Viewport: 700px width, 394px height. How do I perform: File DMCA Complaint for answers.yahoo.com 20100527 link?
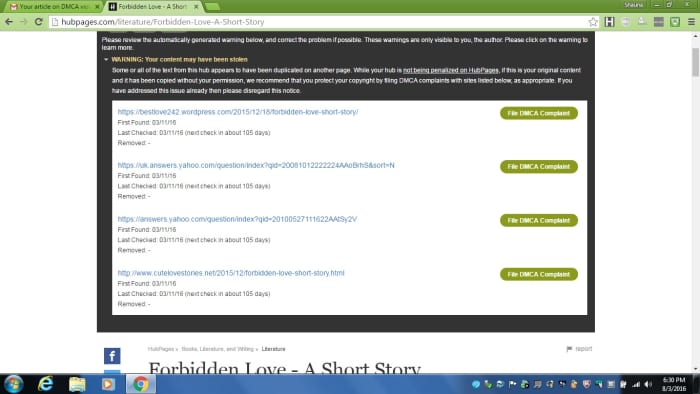coord(539,220)
